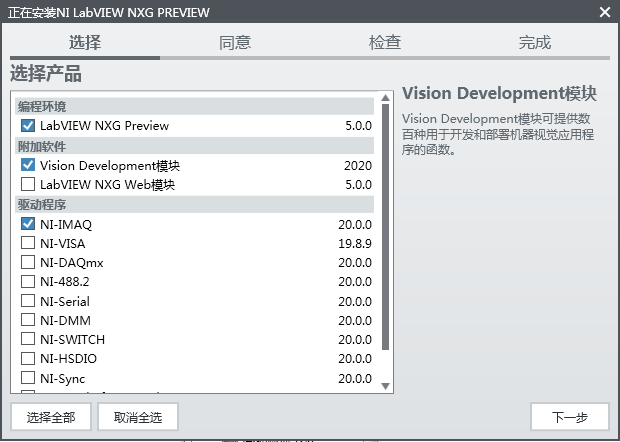Uncheck the NI-IMAQ driver checkbox

[x=28, y=225]
